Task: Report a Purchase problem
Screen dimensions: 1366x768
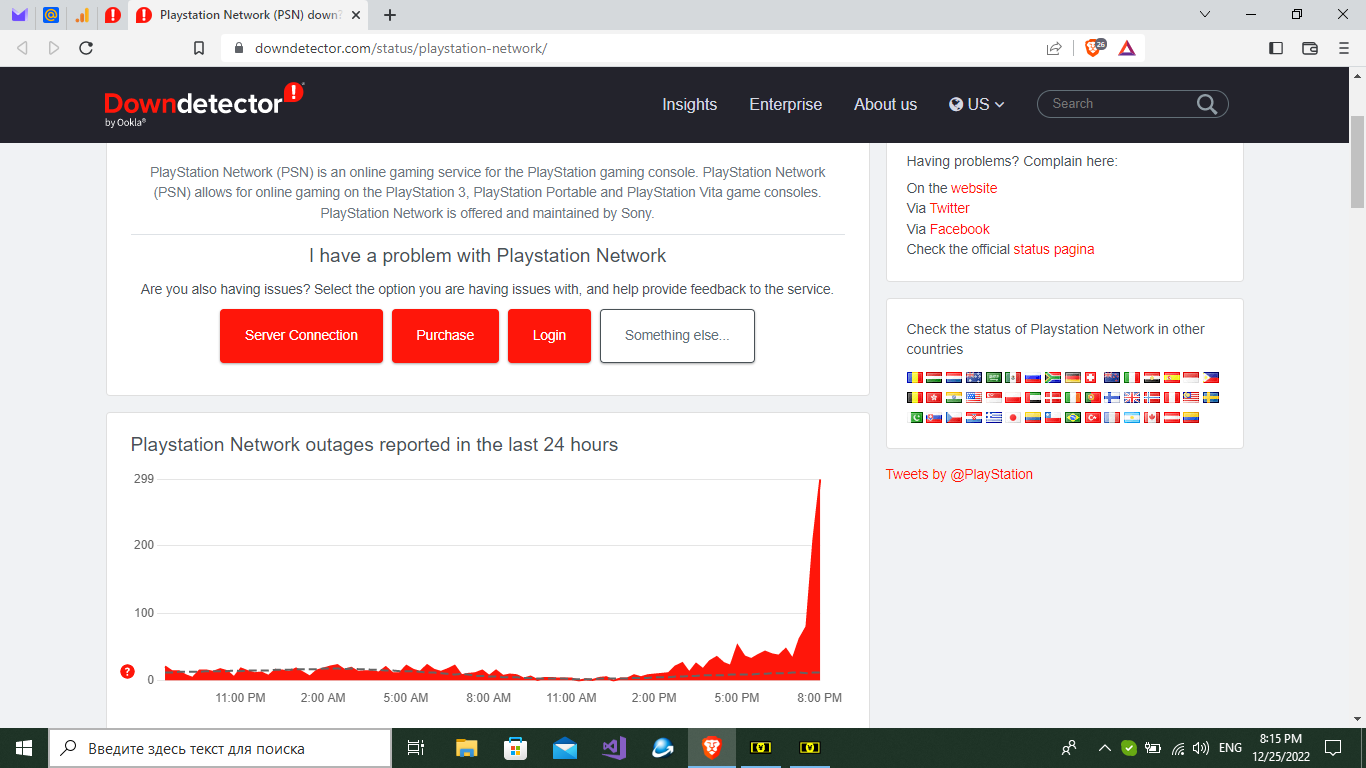Action: [x=445, y=336]
